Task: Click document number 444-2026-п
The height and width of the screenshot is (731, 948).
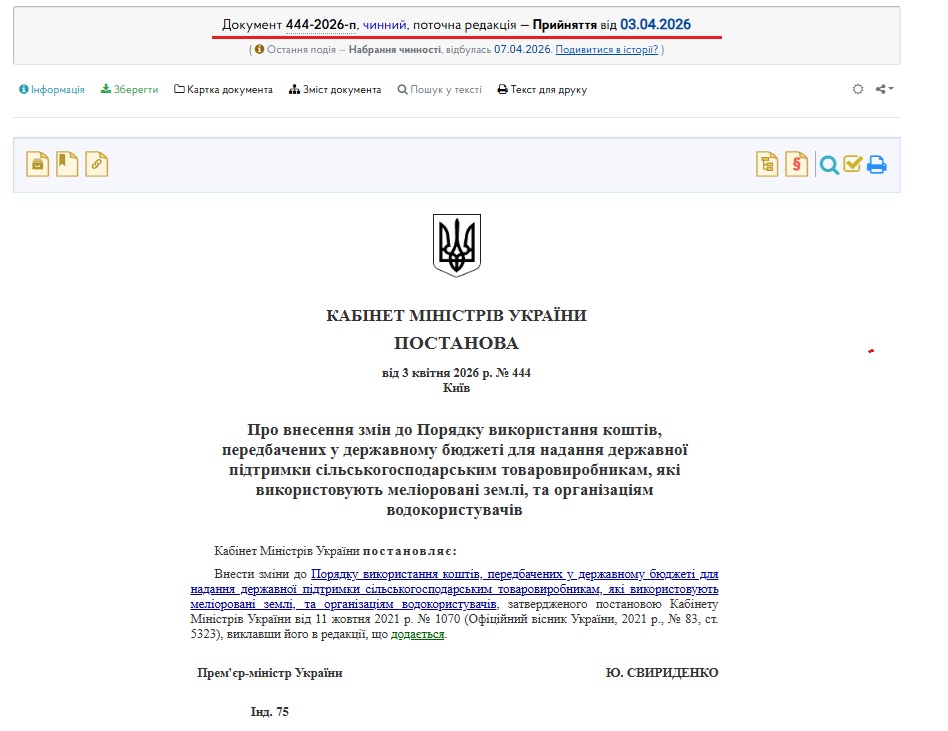Action: tap(321, 25)
